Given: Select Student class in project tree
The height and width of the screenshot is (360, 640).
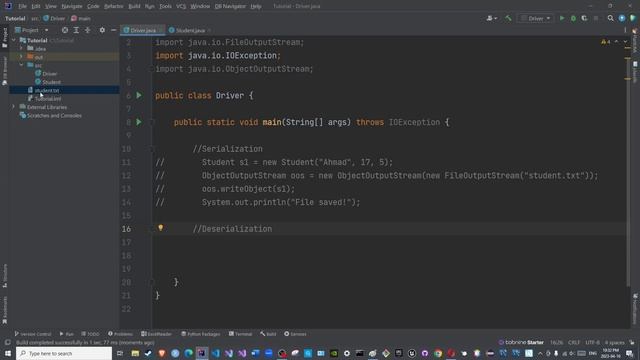Looking at the screenshot, I should coord(48,82).
